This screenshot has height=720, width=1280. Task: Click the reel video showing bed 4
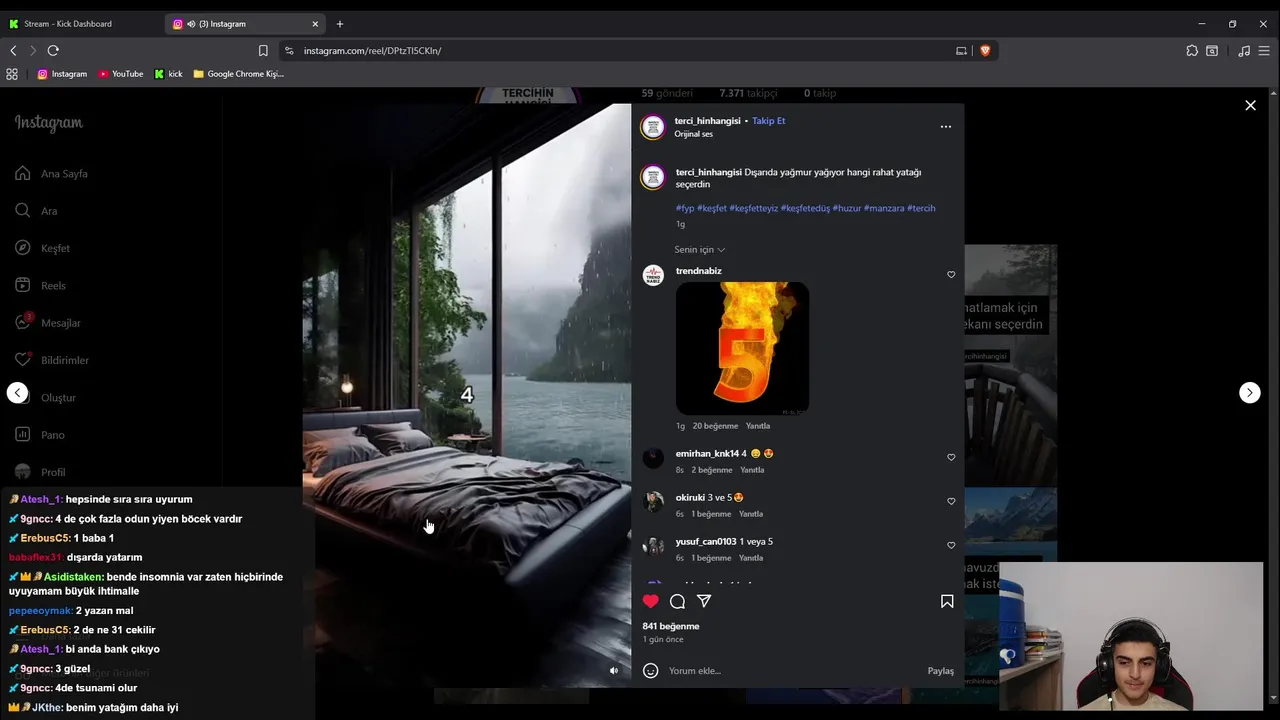[x=467, y=395]
